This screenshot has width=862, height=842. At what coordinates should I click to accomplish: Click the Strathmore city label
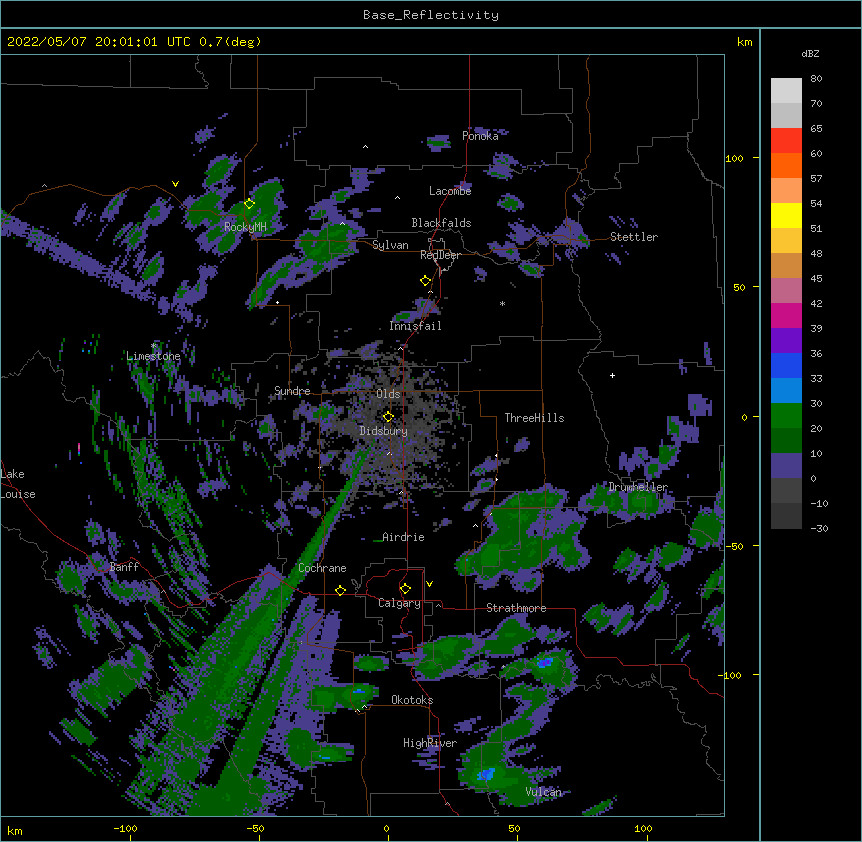point(516,608)
